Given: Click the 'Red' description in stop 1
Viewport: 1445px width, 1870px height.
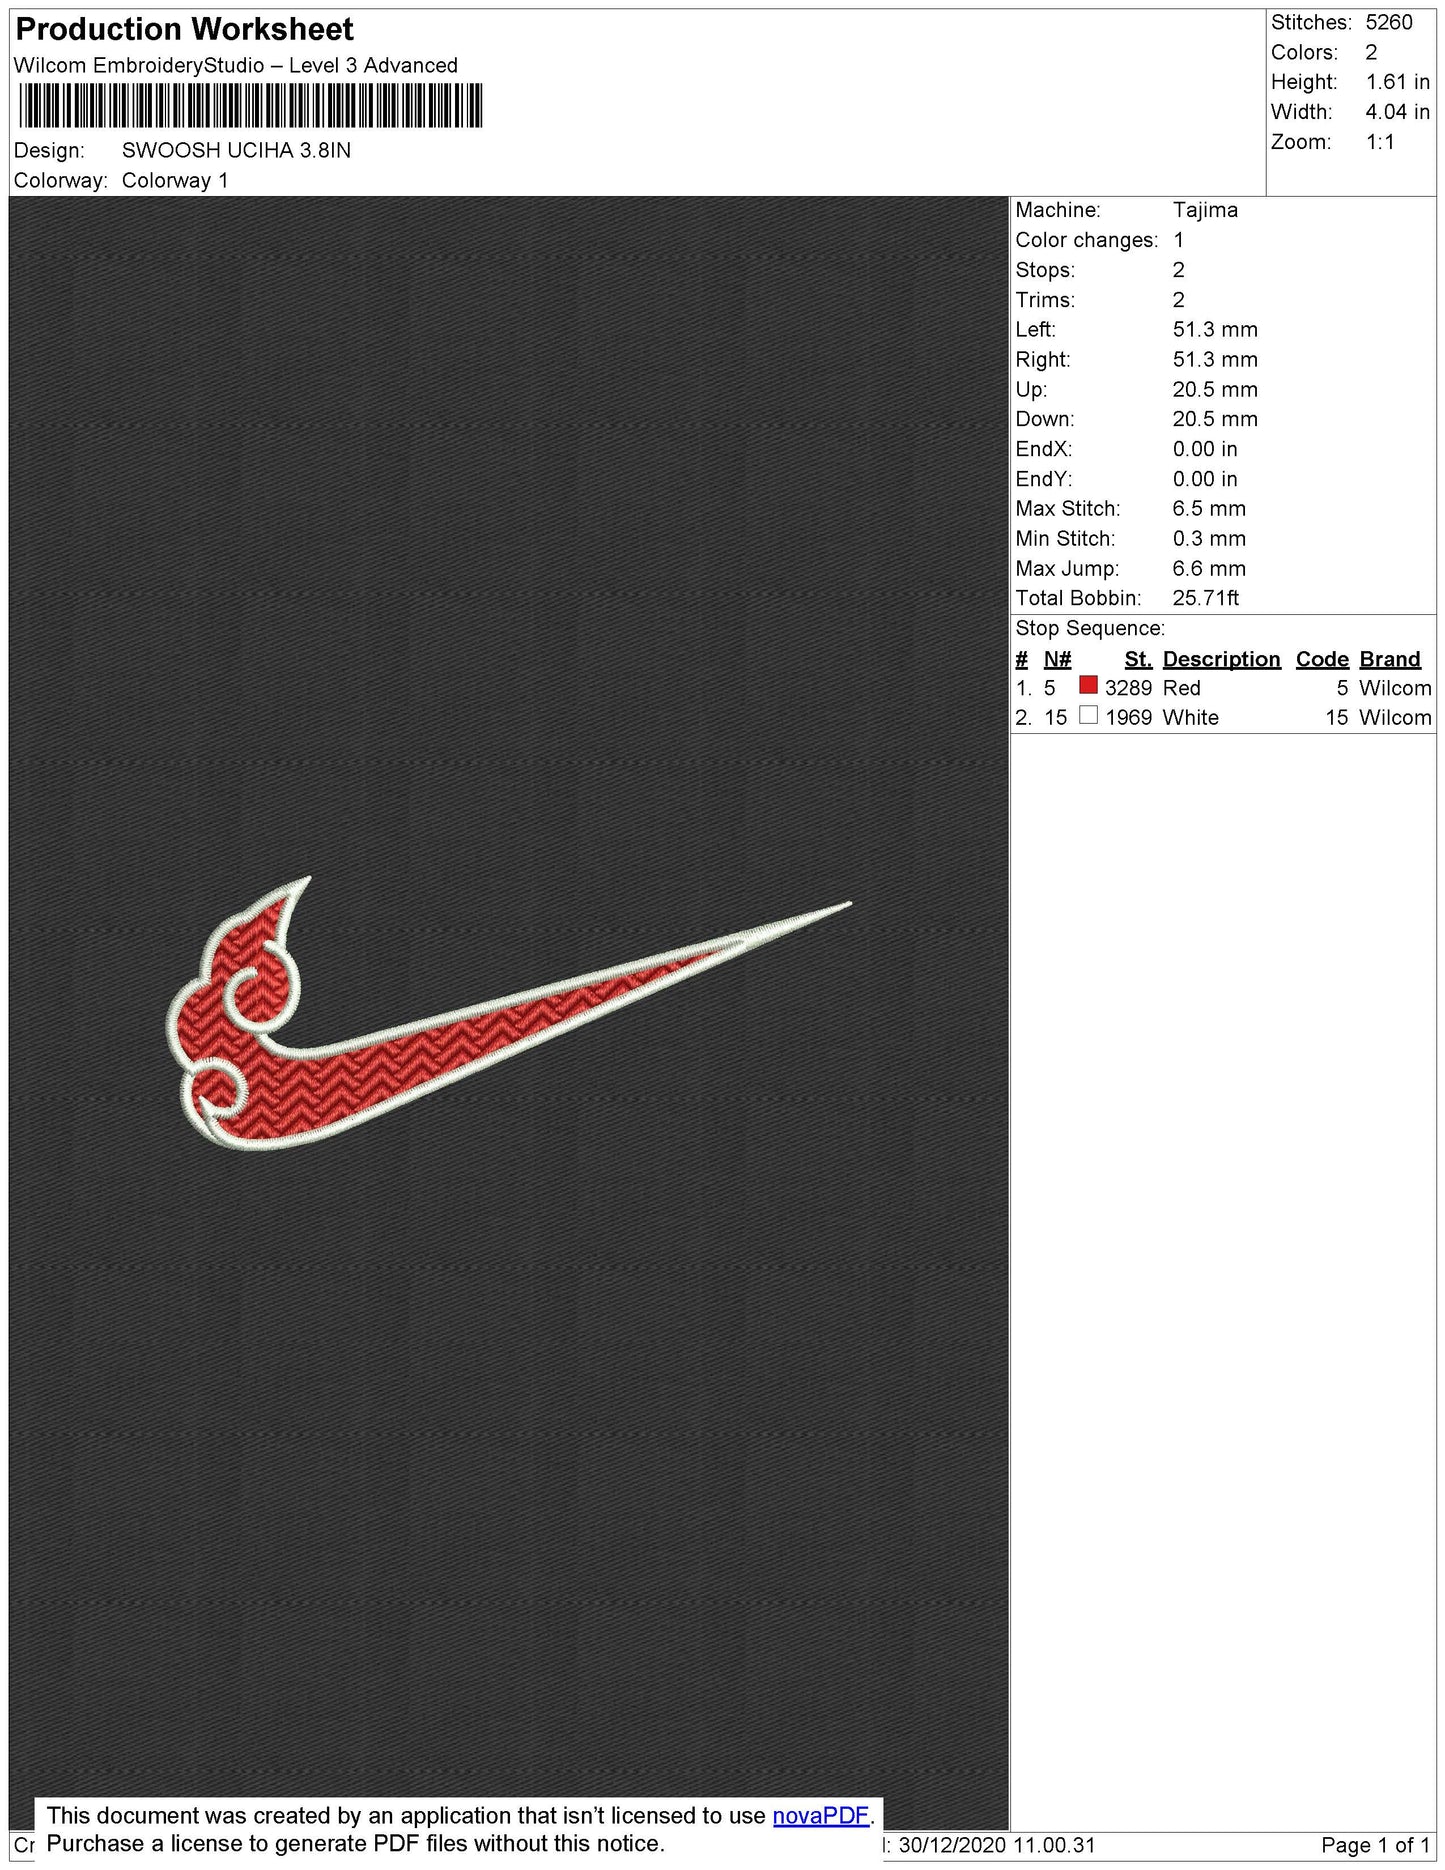Looking at the screenshot, I should coord(1181,688).
